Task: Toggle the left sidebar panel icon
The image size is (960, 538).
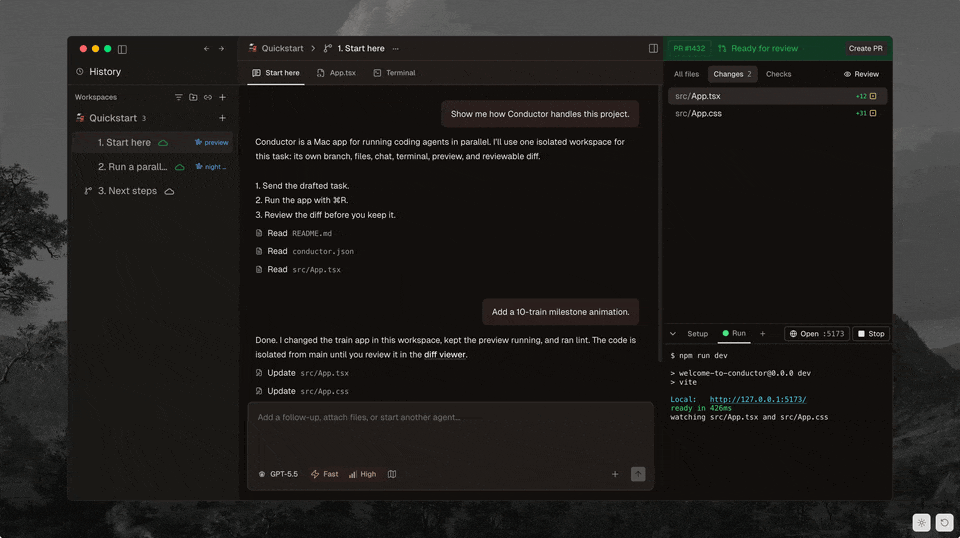Action: pyautogui.click(x=122, y=49)
